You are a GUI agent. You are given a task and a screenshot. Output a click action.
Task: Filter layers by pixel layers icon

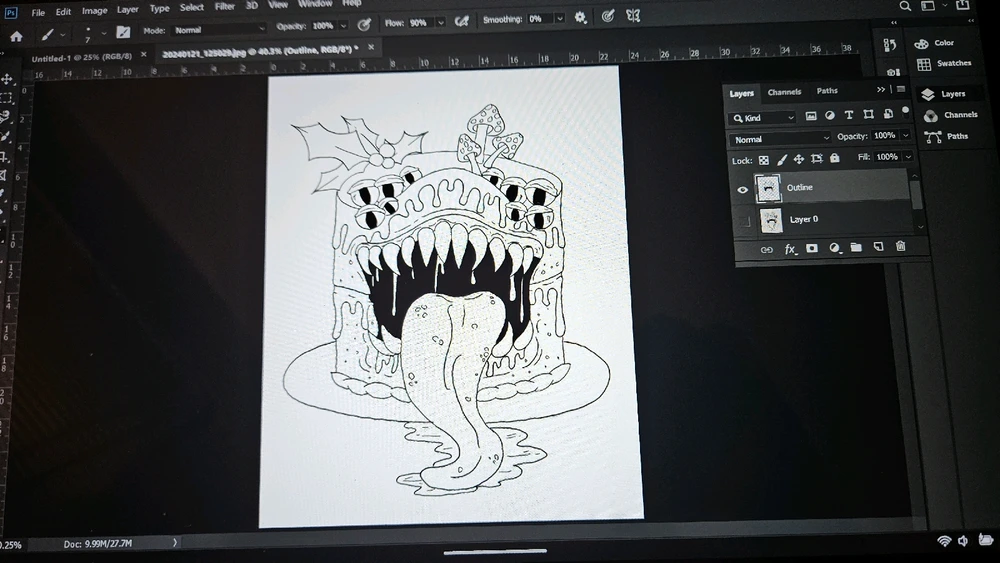811,116
